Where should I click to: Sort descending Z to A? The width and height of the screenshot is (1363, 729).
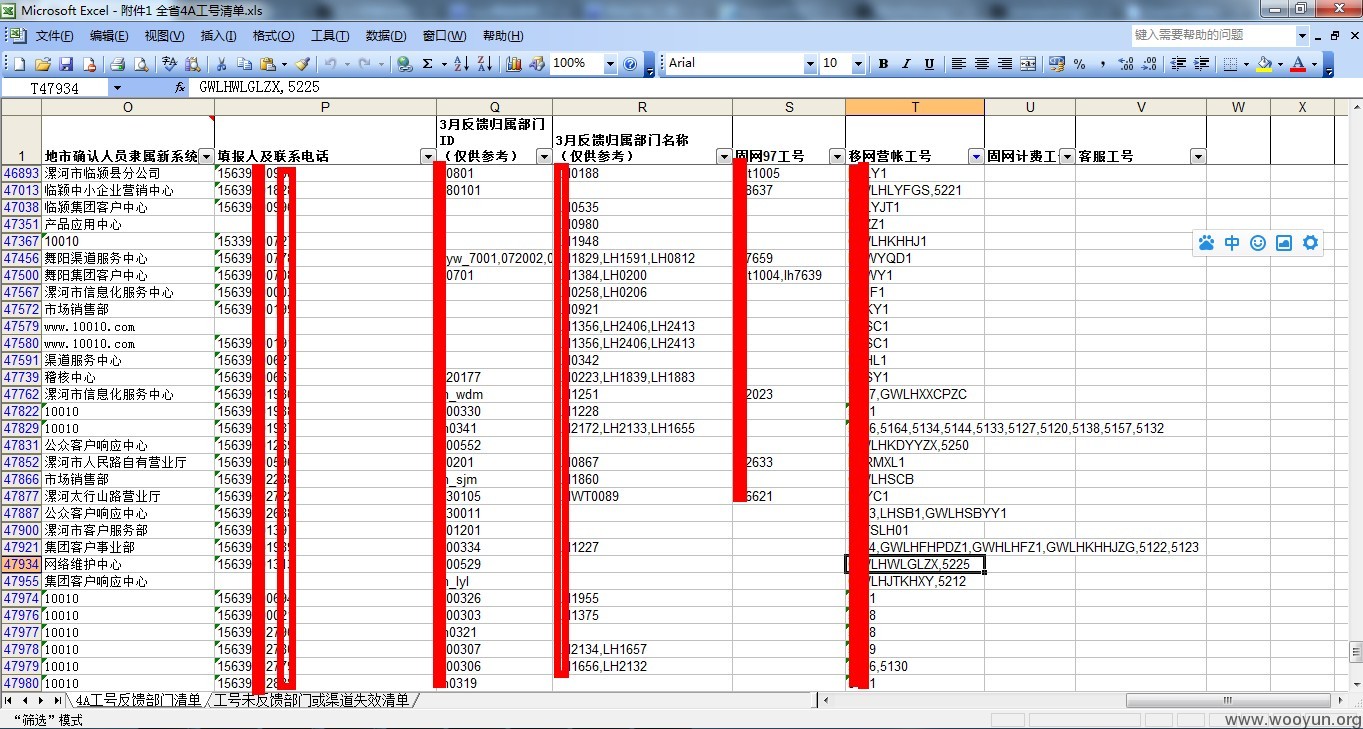tap(485, 64)
